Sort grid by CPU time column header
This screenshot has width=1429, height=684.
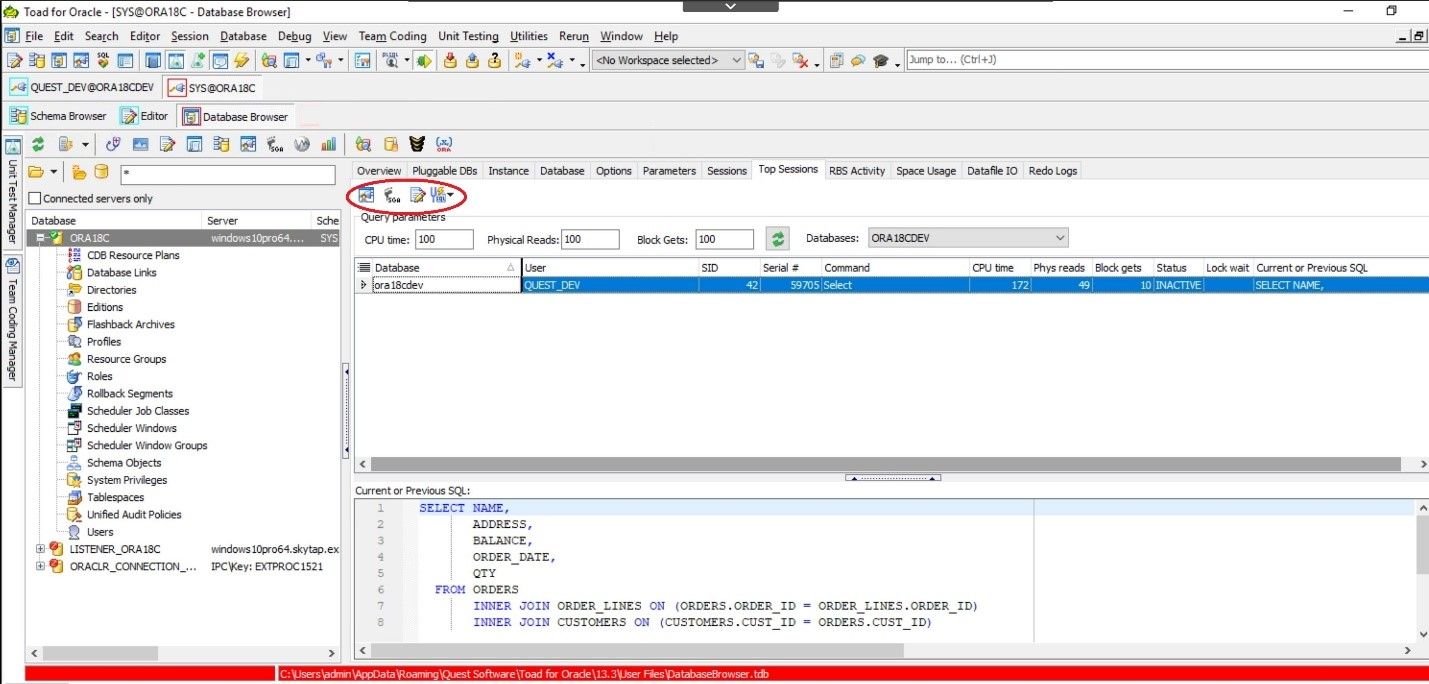coord(992,267)
